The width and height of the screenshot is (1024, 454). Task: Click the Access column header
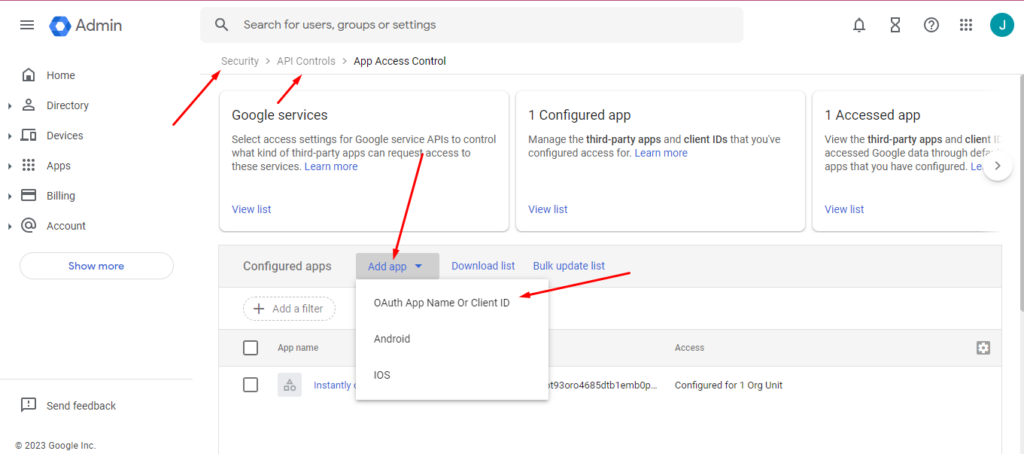click(x=689, y=348)
